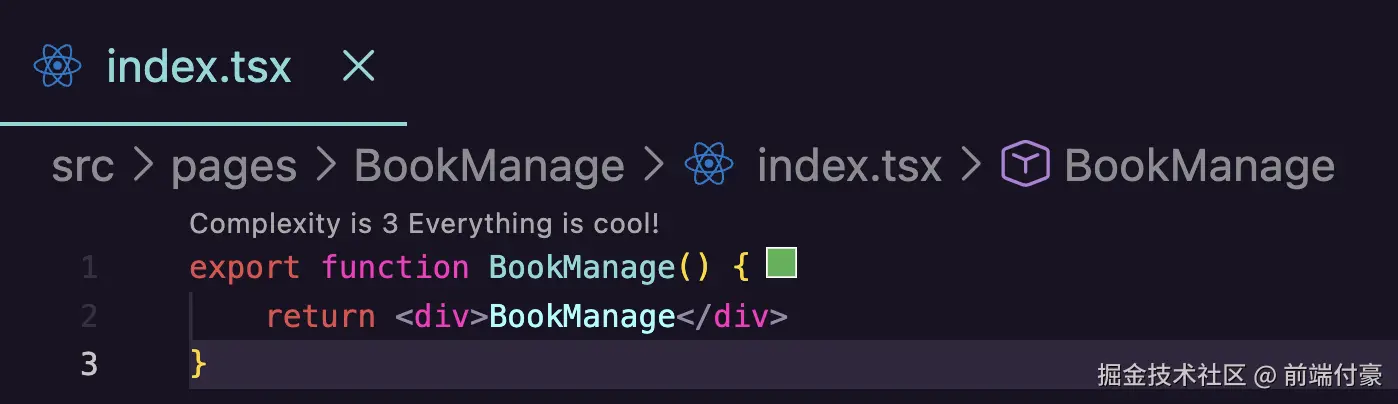1398x404 pixels.
Task: Select the BookManage symbol breadcrumb at the end
Action: click(x=1199, y=166)
